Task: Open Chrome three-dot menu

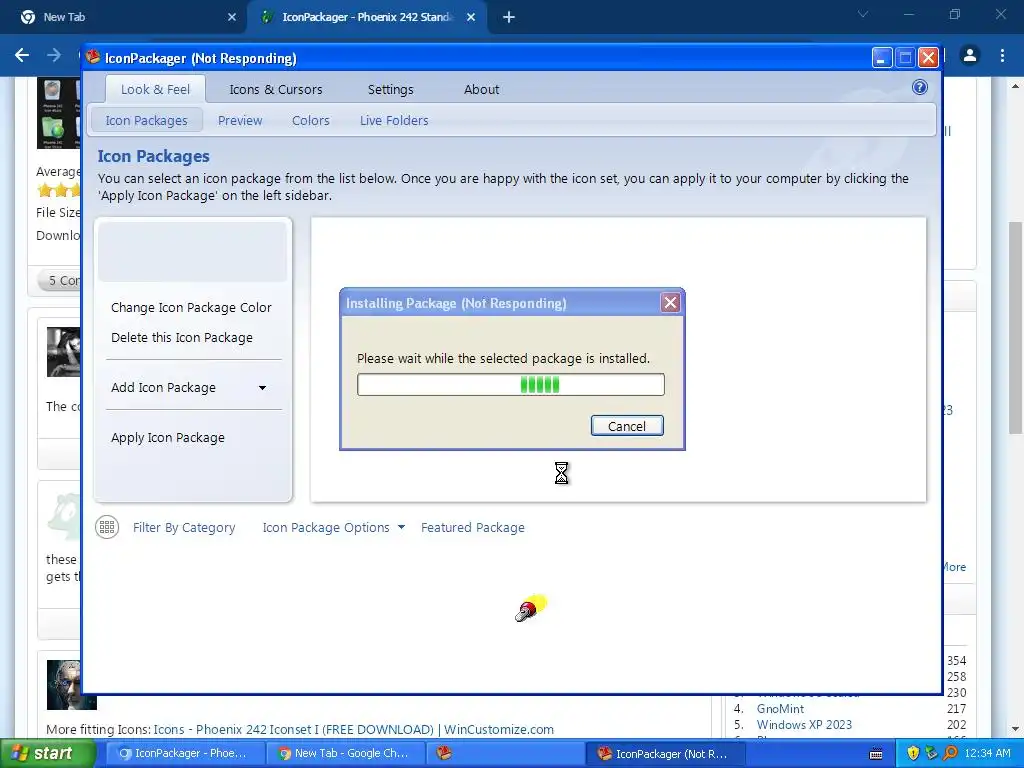Action: tap(1002, 56)
